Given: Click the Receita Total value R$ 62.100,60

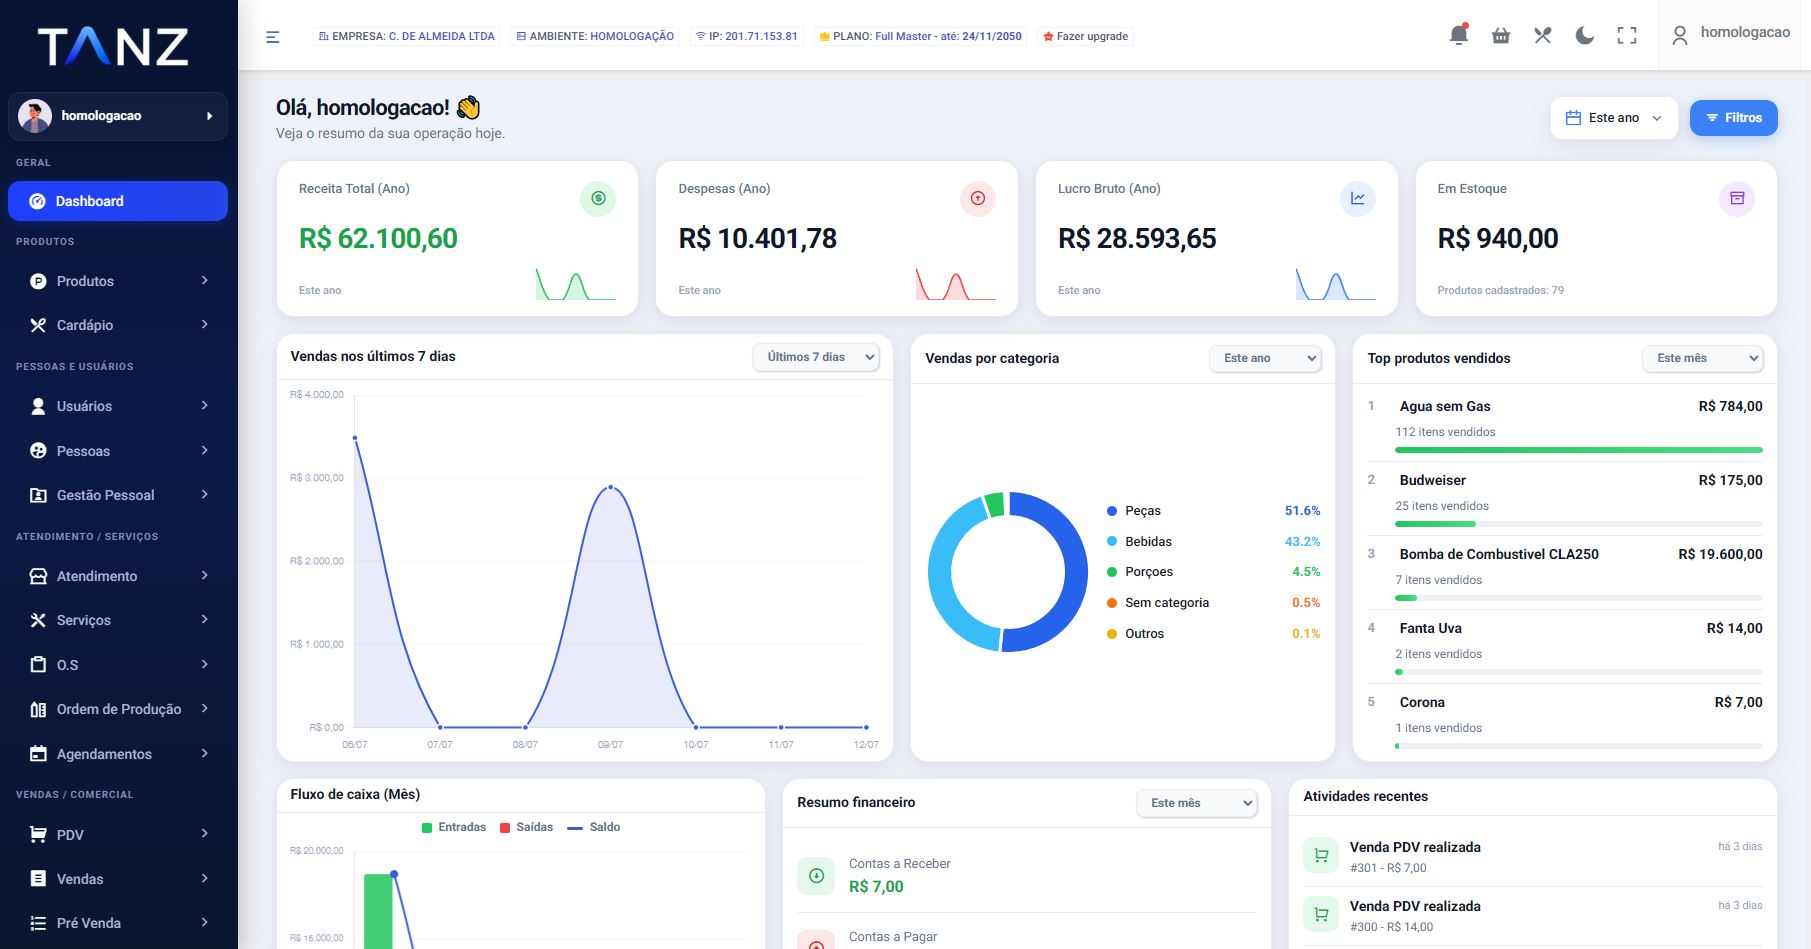Looking at the screenshot, I should (378, 239).
